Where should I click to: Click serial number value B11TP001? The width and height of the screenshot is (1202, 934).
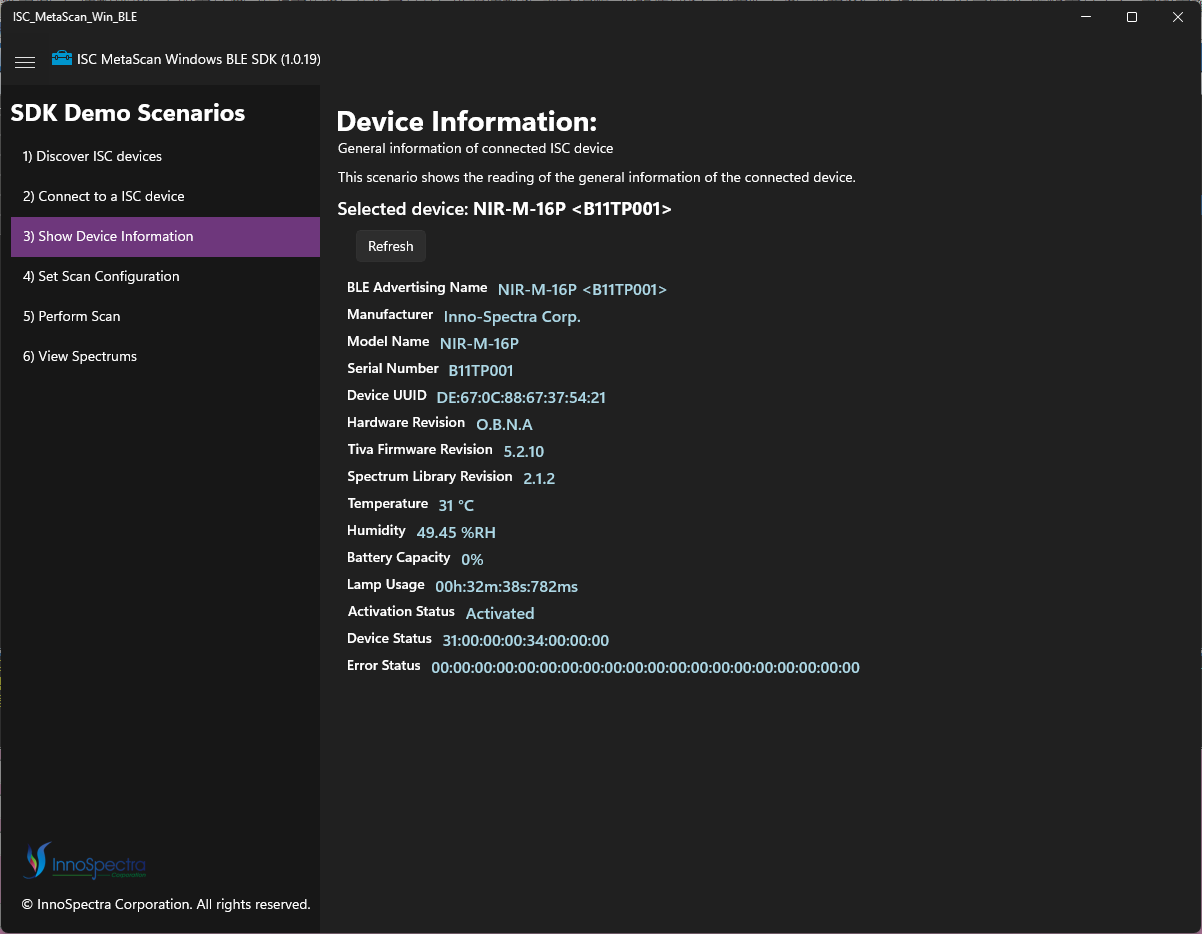point(481,371)
